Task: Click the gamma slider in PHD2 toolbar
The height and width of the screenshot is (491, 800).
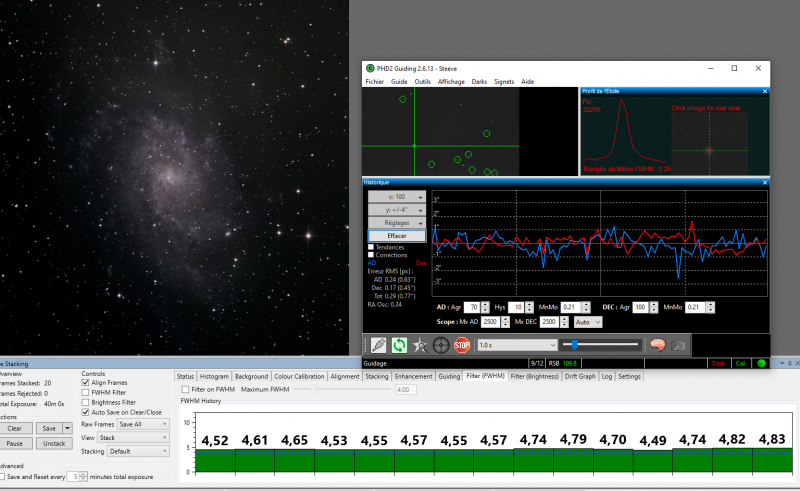Action: point(600,345)
